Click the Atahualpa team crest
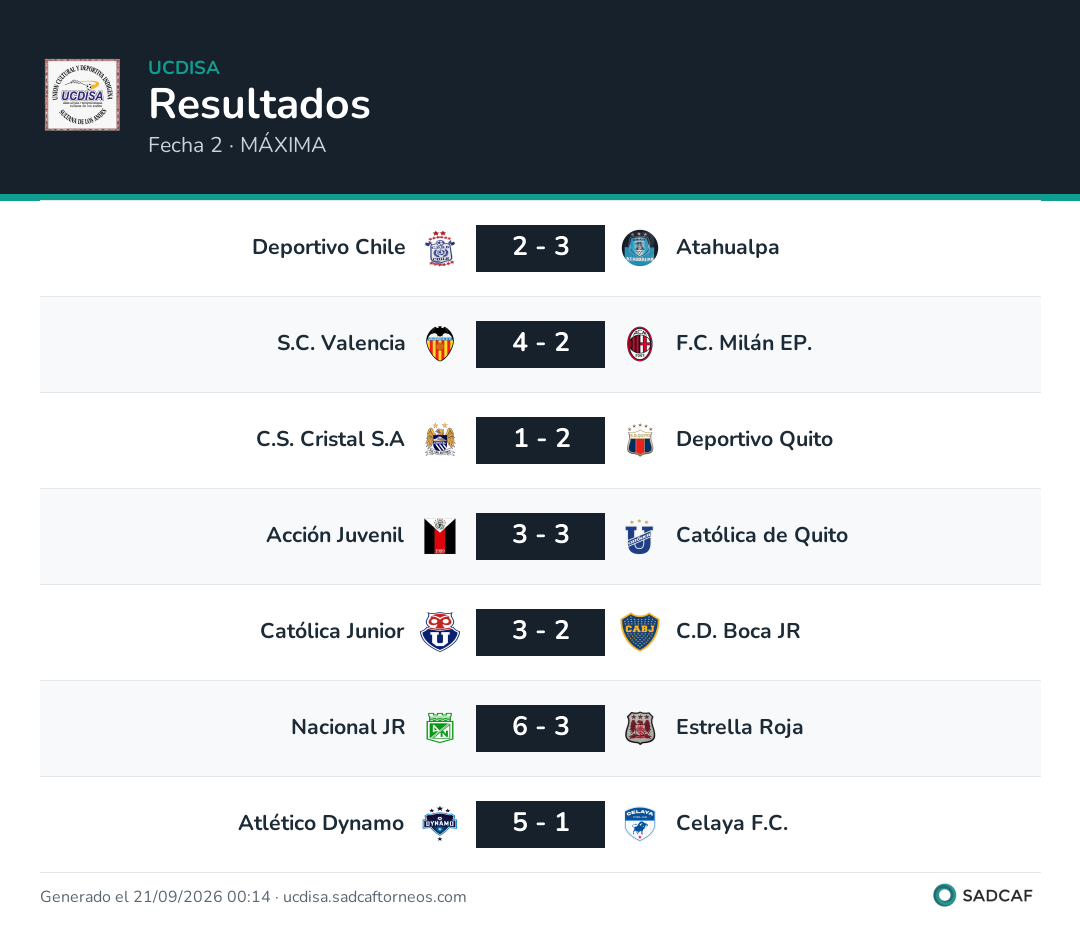This screenshot has height=948, width=1080. [639, 248]
